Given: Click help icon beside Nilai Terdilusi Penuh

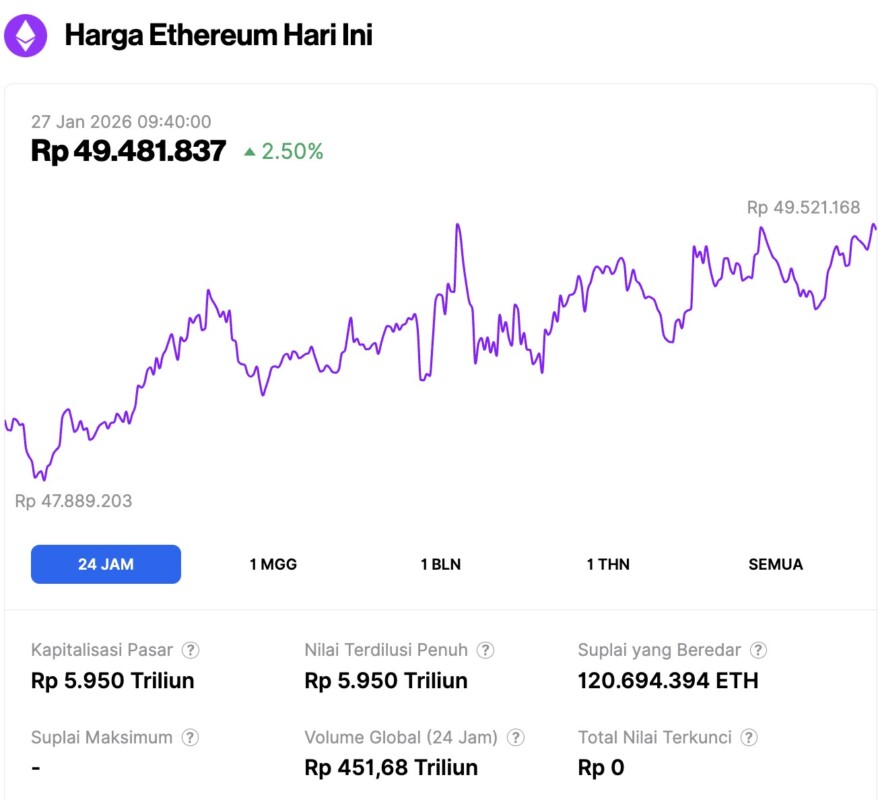Looking at the screenshot, I should tap(485, 650).
